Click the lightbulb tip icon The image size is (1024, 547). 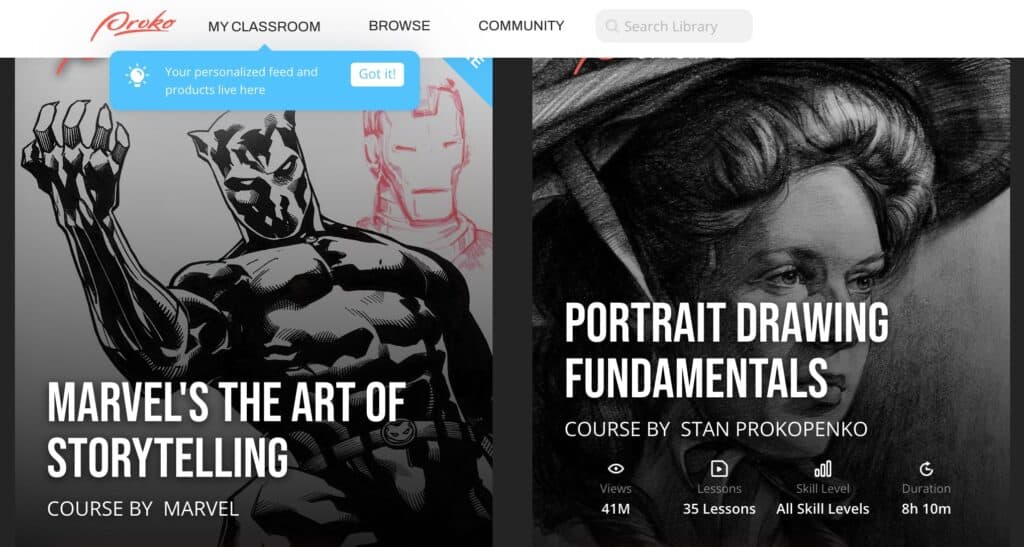pyautogui.click(x=137, y=76)
